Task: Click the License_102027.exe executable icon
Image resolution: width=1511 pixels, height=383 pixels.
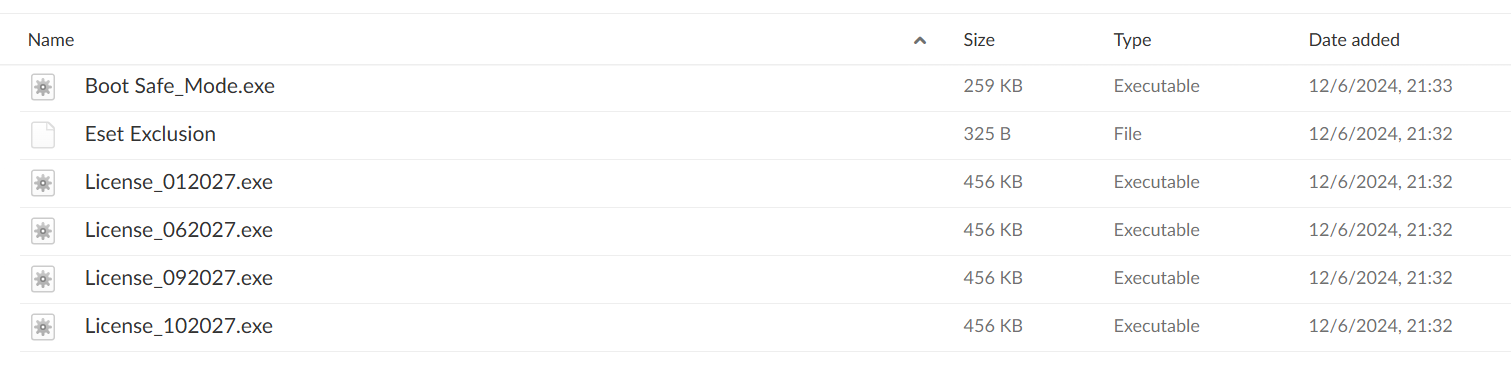Action: click(x=42, y=327)
